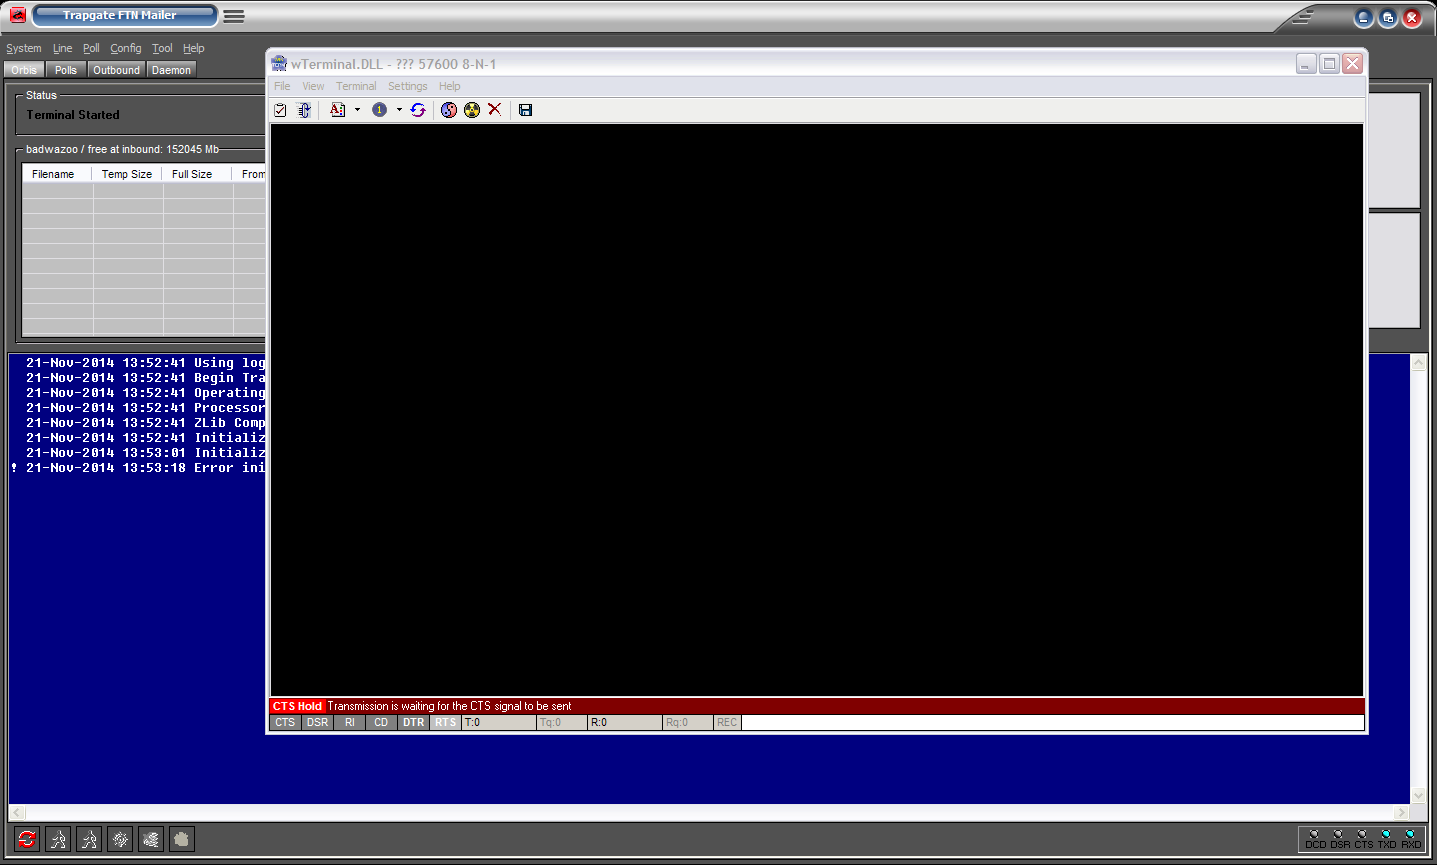Image resolution: width=1437 pixels, height=865 pixels.
Task: Click the red circular refresh icon bottom left
Action: pyautogui.click(x=26, y=839)
